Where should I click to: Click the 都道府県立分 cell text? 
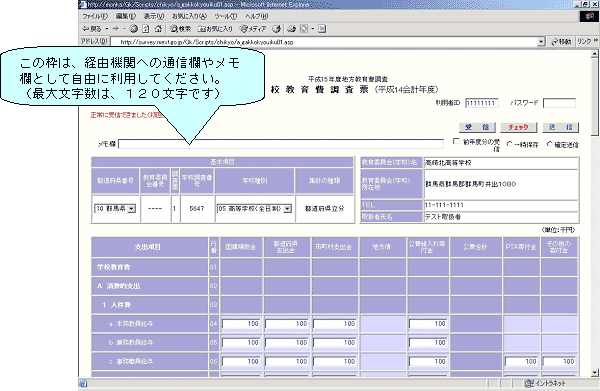[324, 209]
